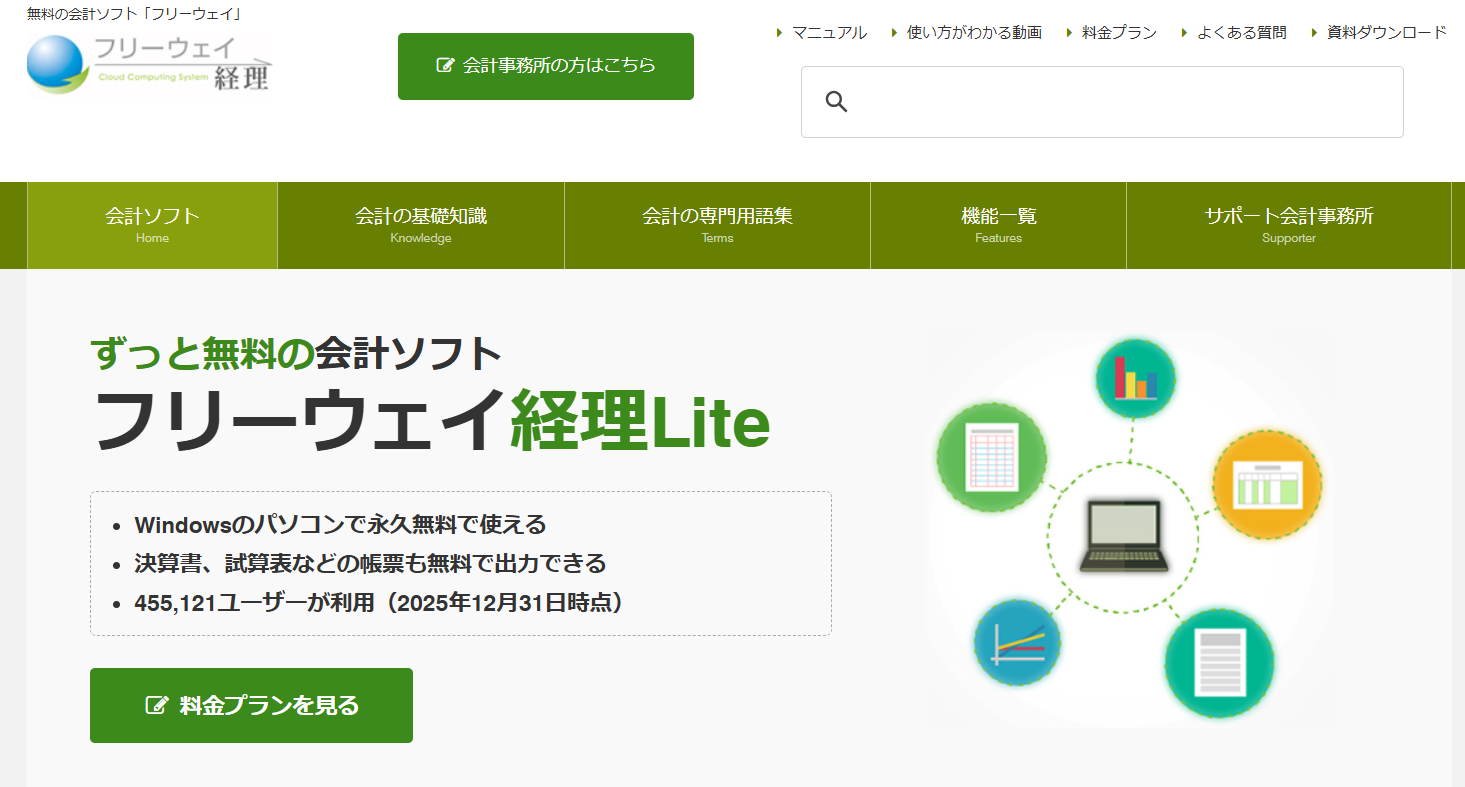This screenshot has height=787, width=1465.
Task: Go to 会計の専門用語集 Terms tab
Action: tap(717, 225)
